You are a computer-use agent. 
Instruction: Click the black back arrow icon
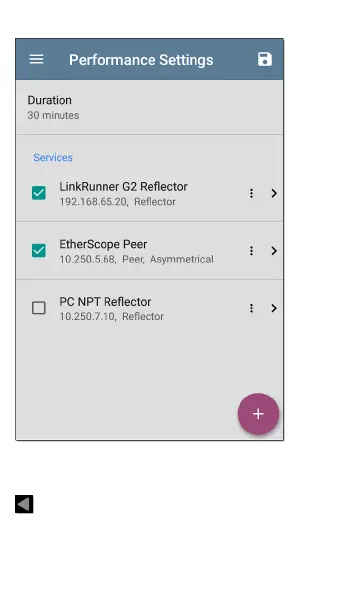24,504
